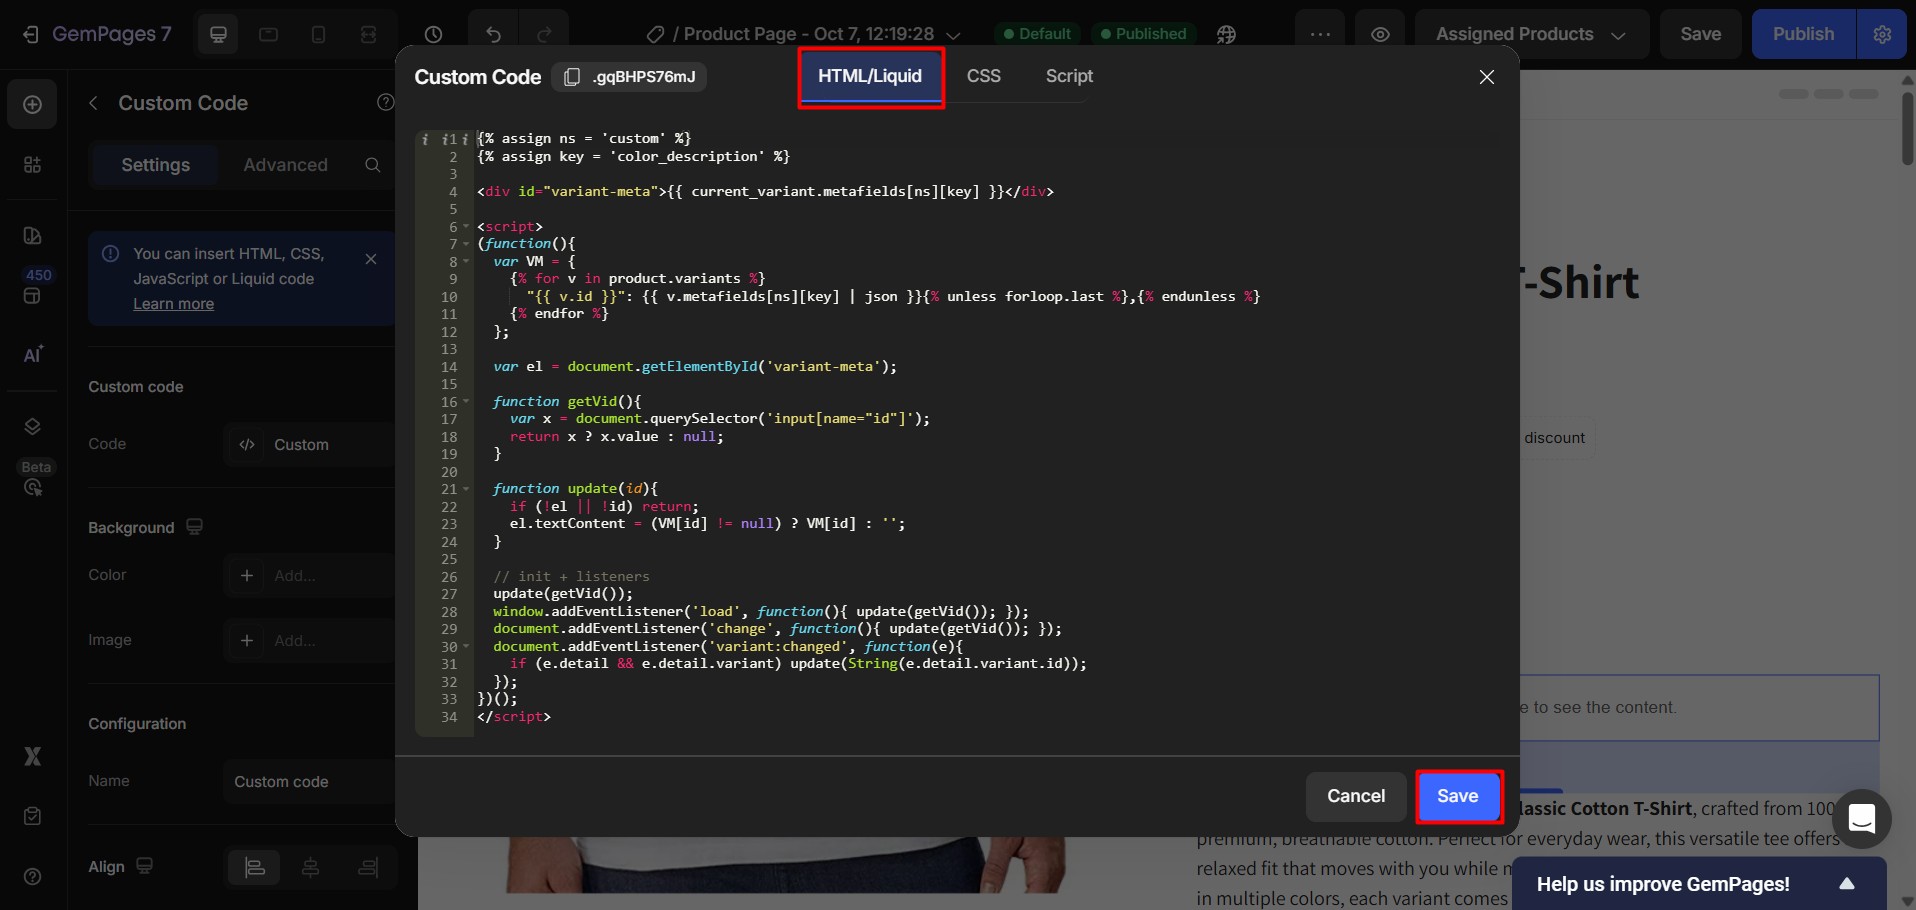Collapse code fold at line 16

(466, 402)
